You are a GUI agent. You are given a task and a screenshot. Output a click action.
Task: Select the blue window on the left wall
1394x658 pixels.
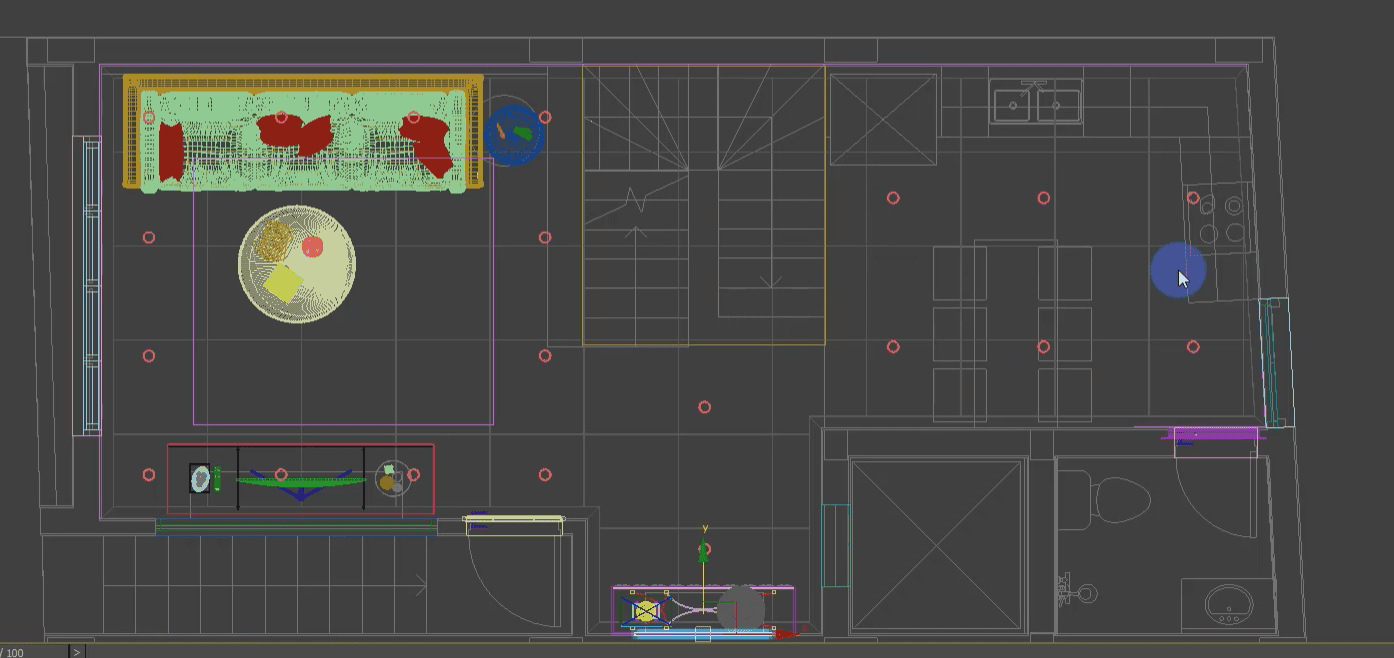point(92,286)
